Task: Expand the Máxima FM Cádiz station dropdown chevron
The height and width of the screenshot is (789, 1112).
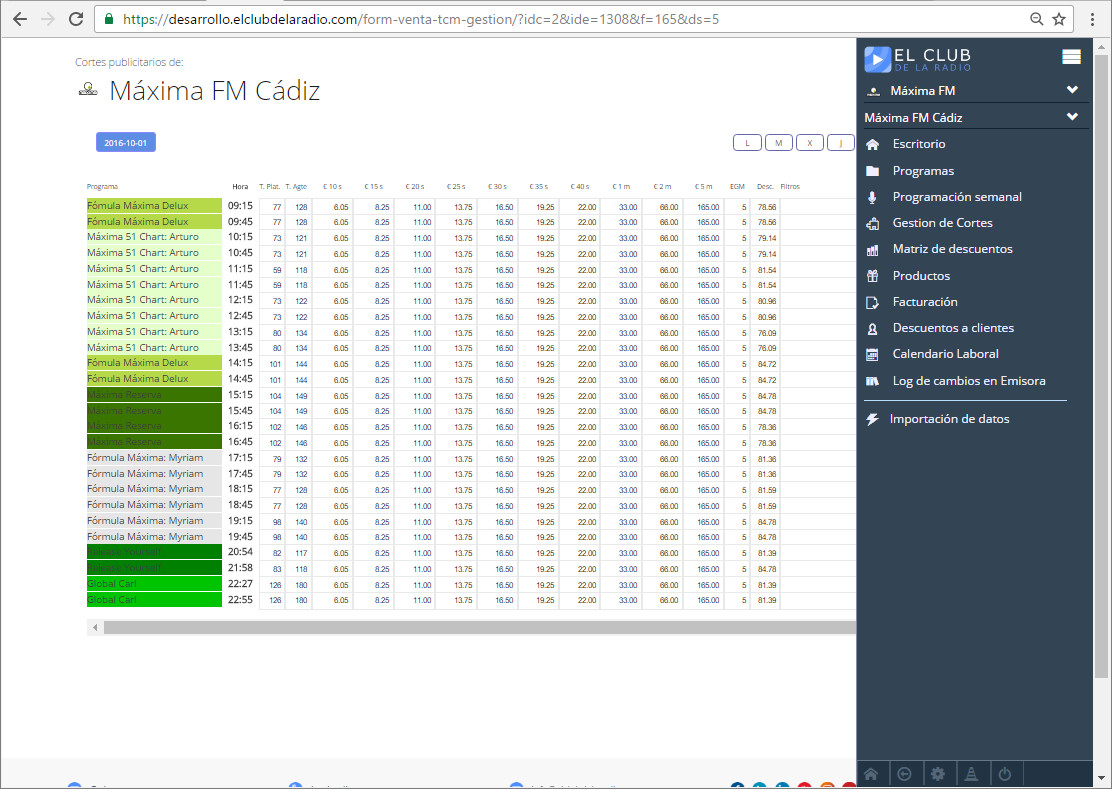Action: (1072, 116)
